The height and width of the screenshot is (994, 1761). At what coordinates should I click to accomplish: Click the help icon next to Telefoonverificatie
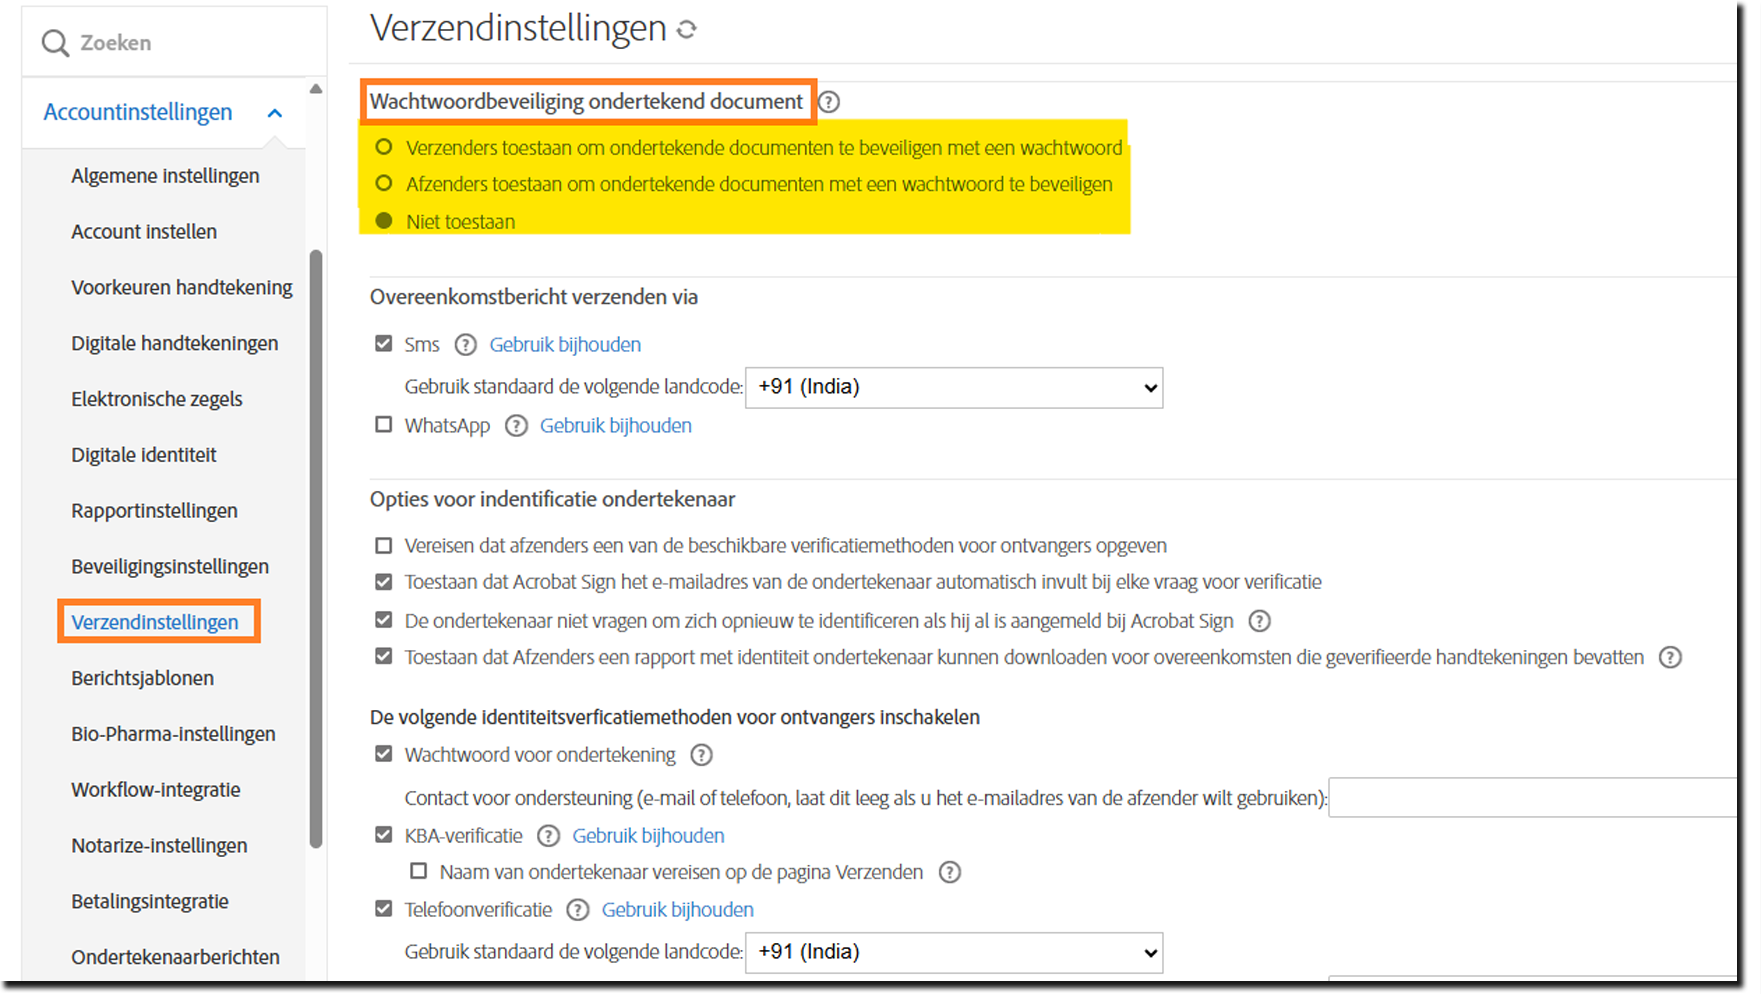578,910
